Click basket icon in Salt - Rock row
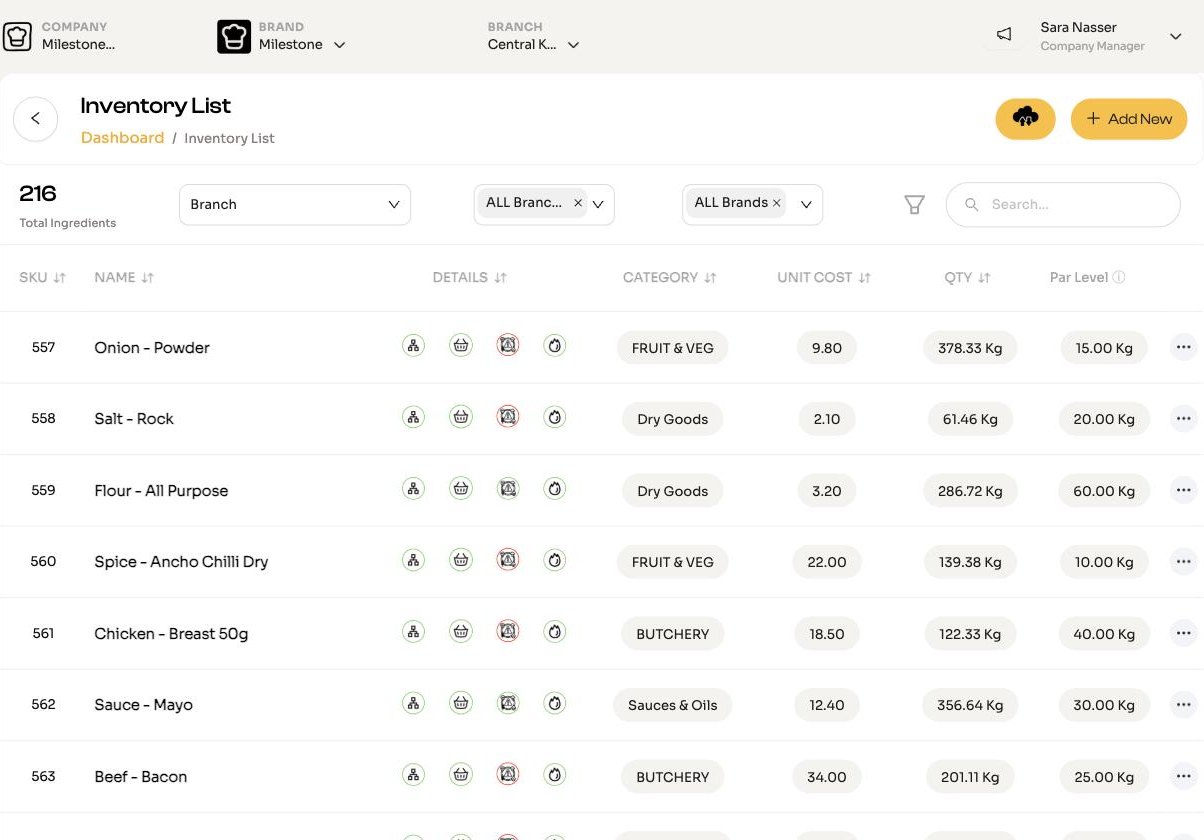This screenshot has height=840, width=1204. click(x=461, y=417)
